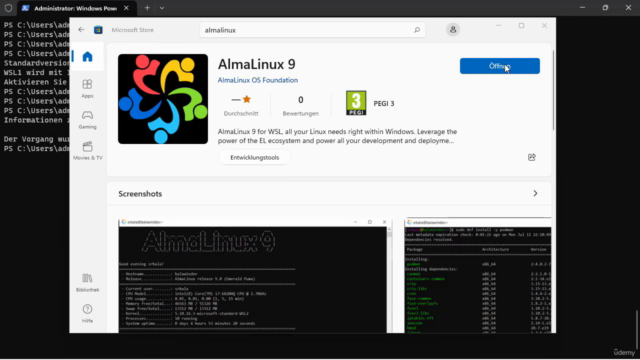Click the search magnifier icon
640x360 pixels.
pos(417,30)
